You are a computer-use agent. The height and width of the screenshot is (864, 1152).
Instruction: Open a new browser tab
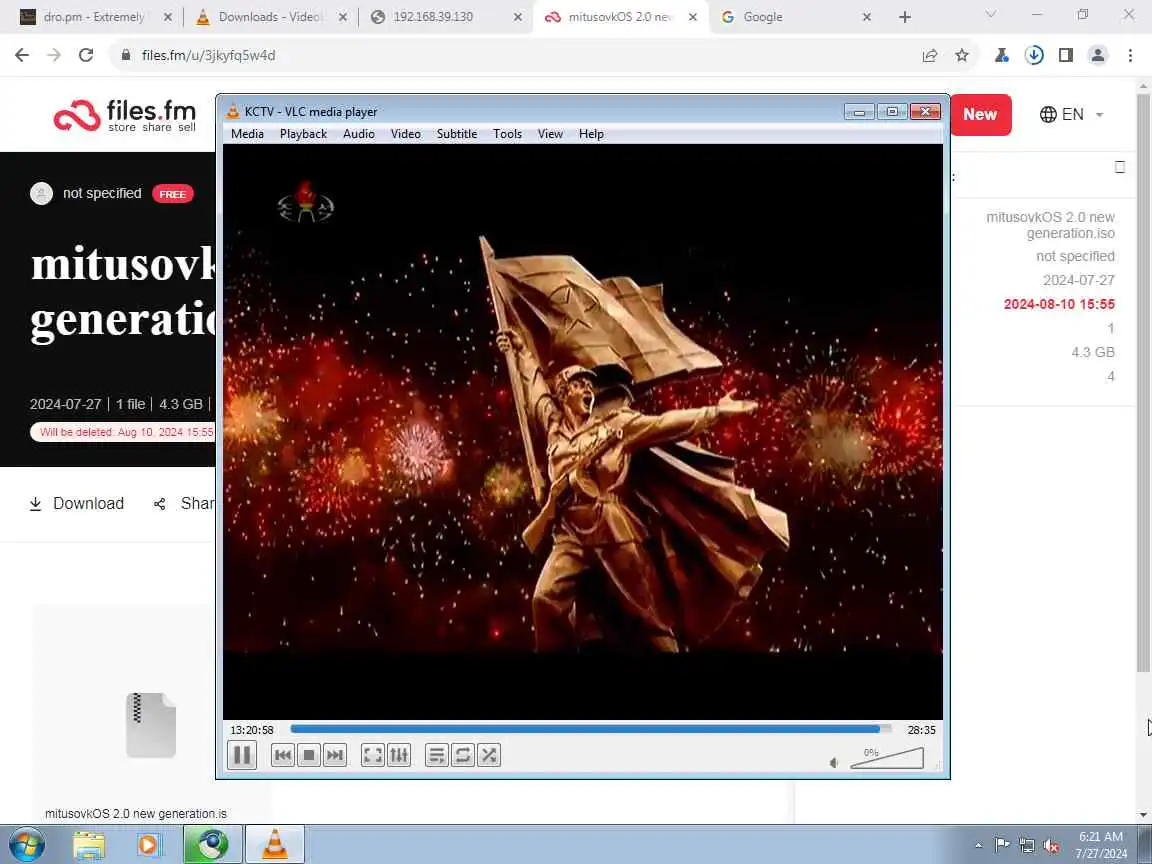pyautogui.click(x=904, y=17)
